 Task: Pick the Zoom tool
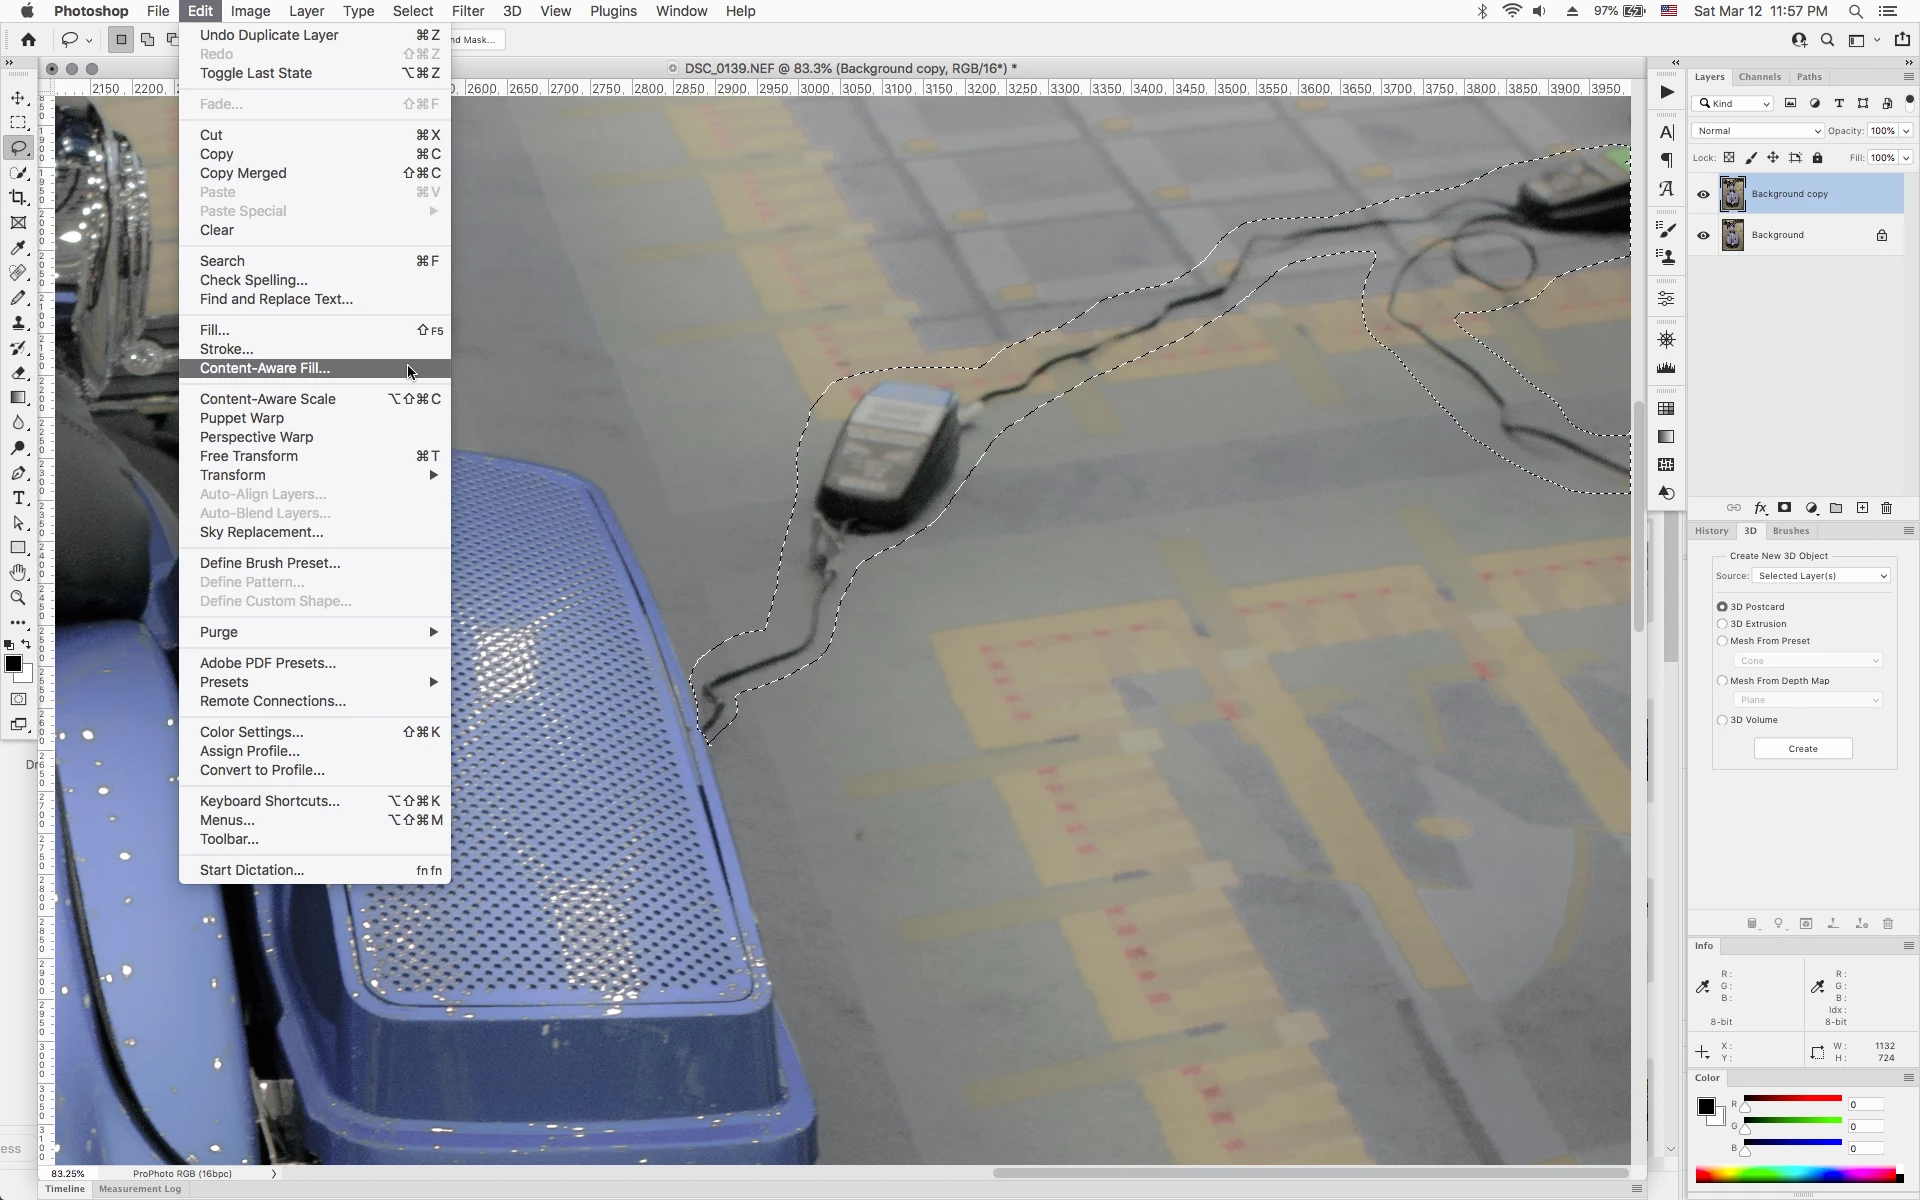coord(18,598)
